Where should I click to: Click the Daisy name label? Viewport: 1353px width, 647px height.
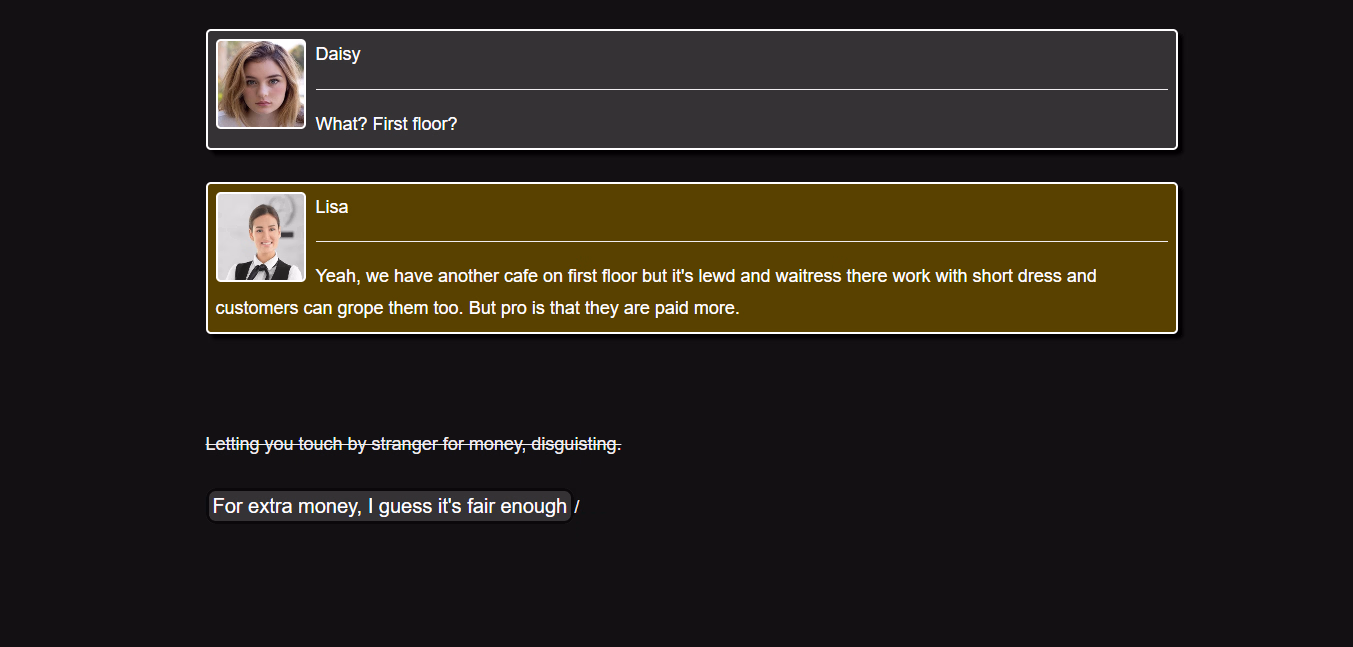(x=338, y=54)
